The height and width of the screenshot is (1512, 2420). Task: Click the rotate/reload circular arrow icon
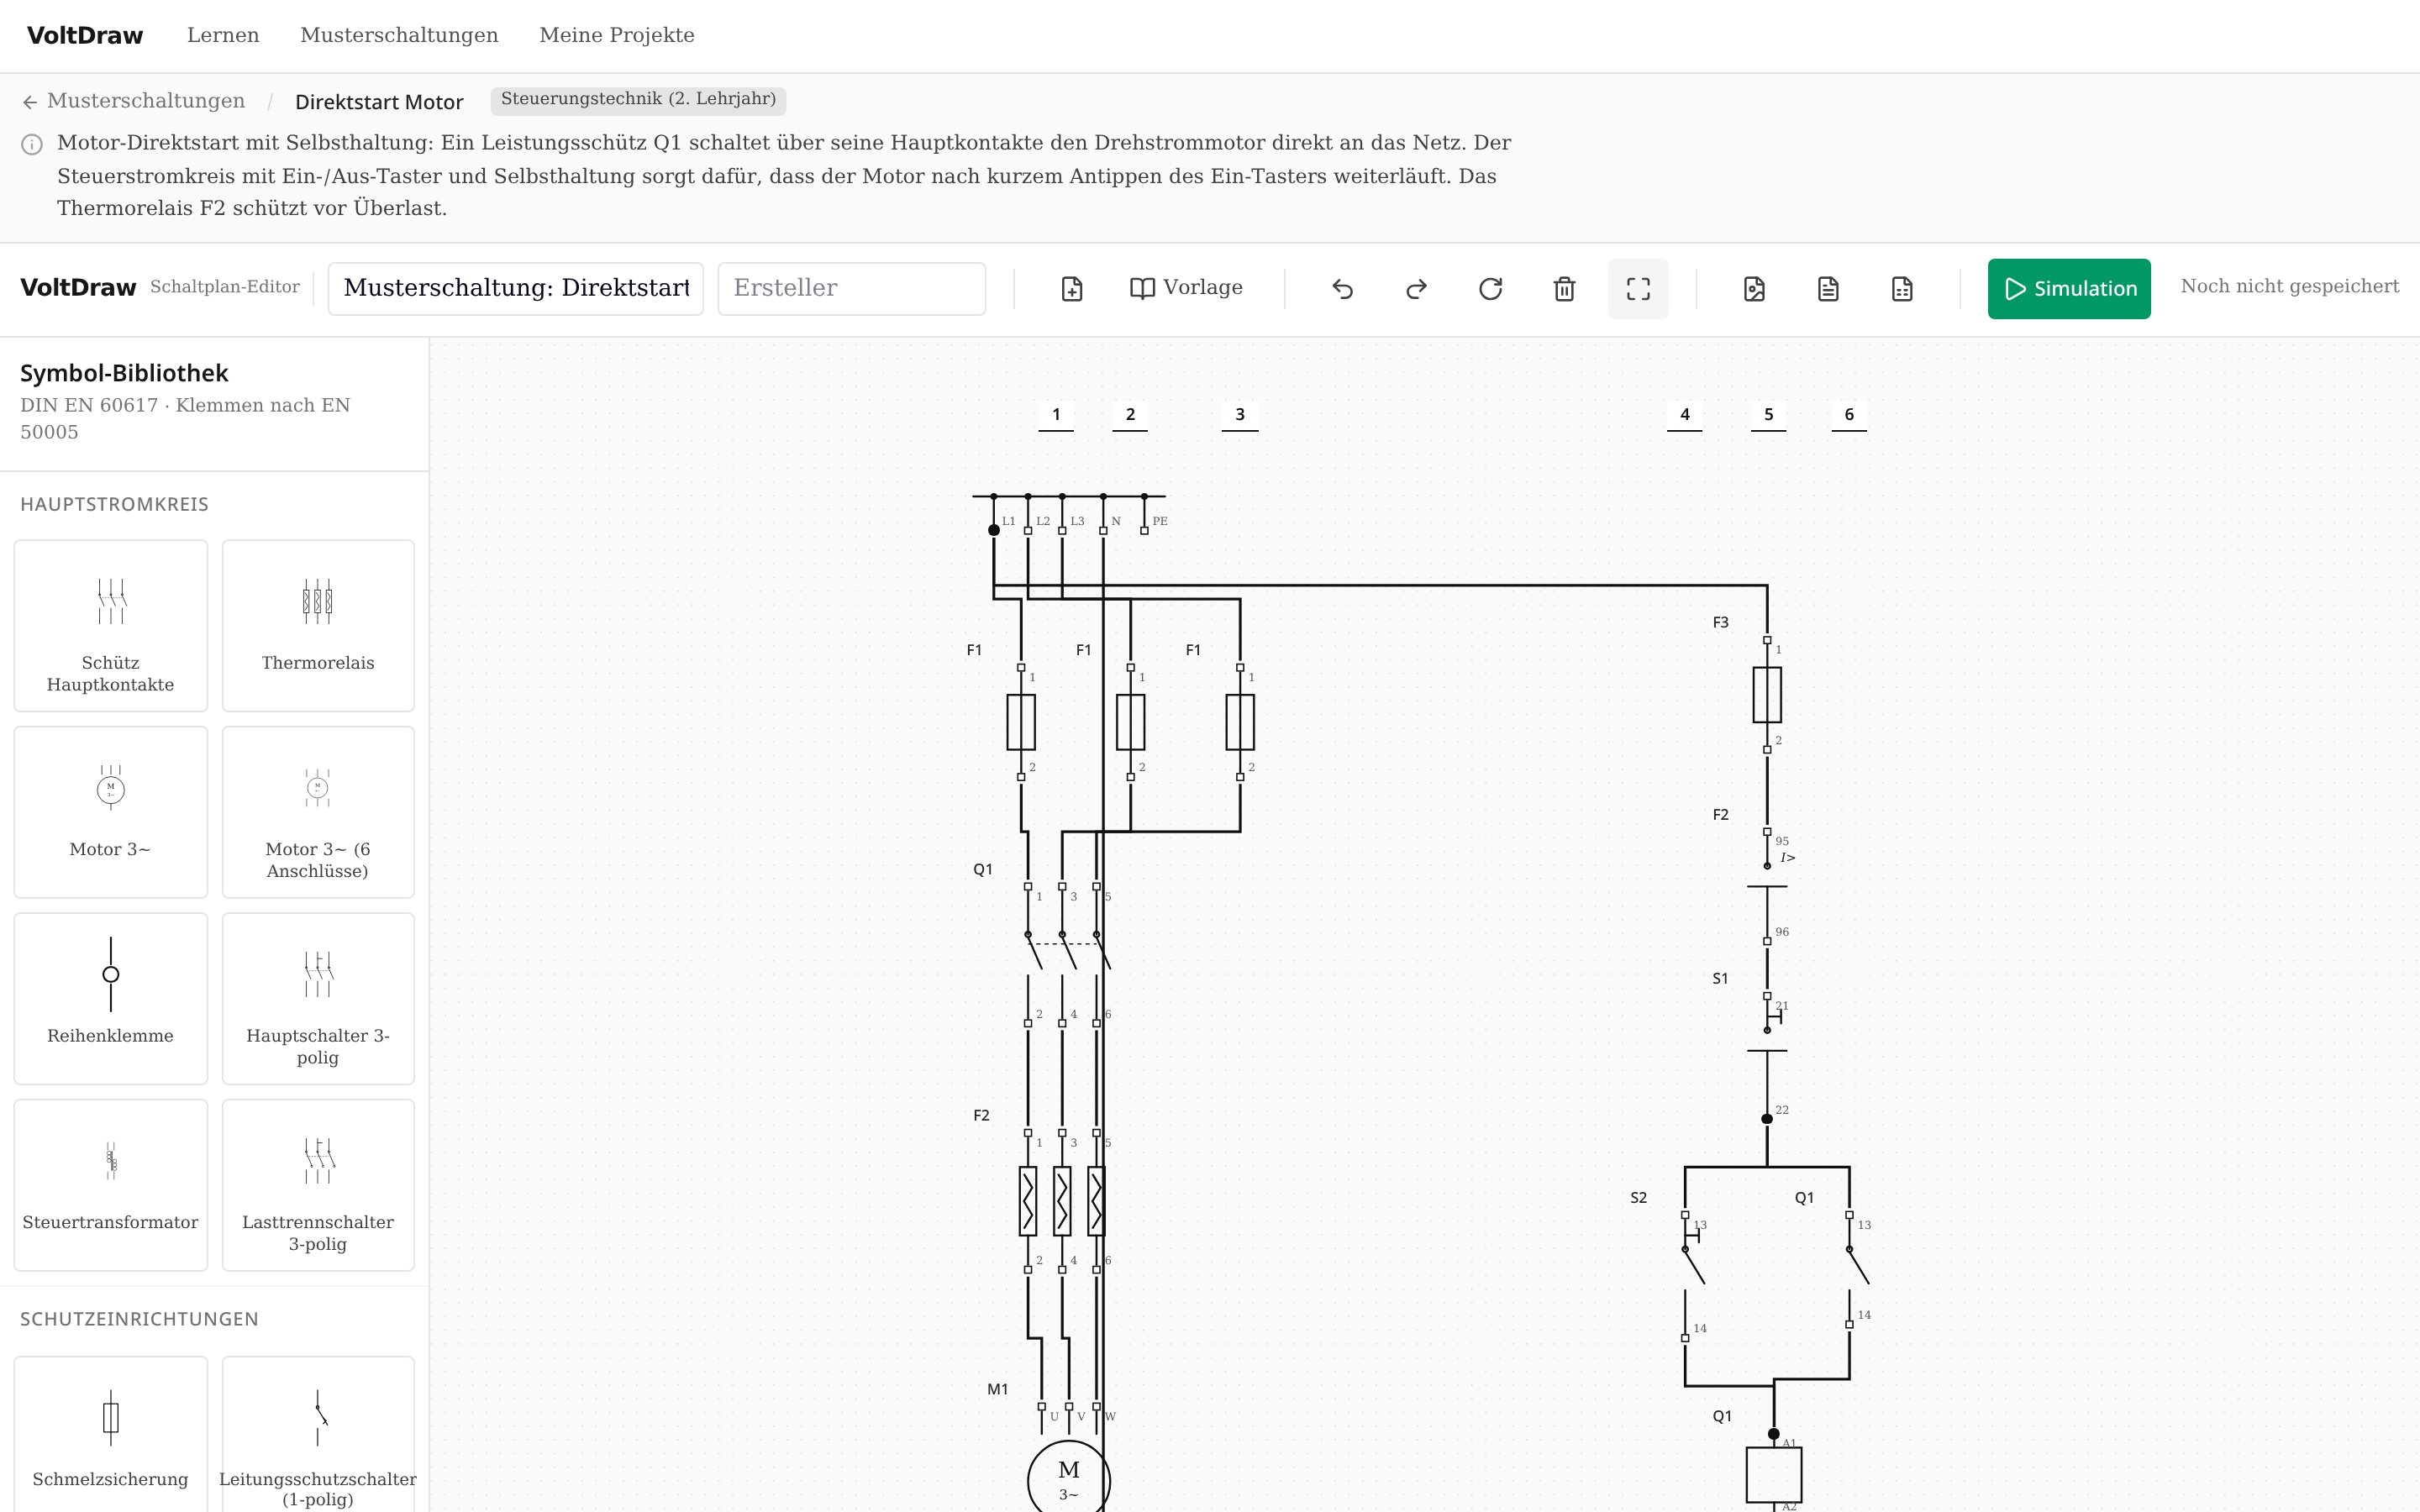tap(1490, 289)
